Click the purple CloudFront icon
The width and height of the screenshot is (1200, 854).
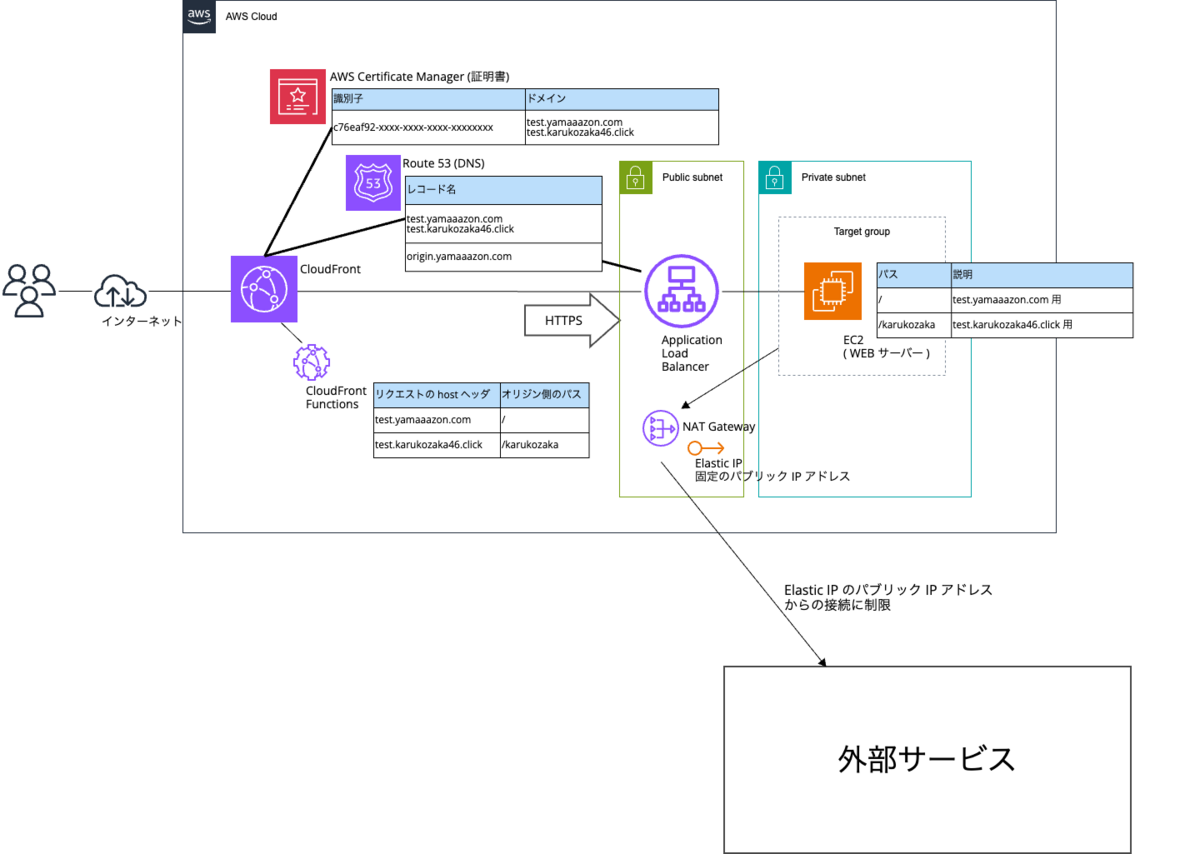pyautogui.click(x=262, y=289)
